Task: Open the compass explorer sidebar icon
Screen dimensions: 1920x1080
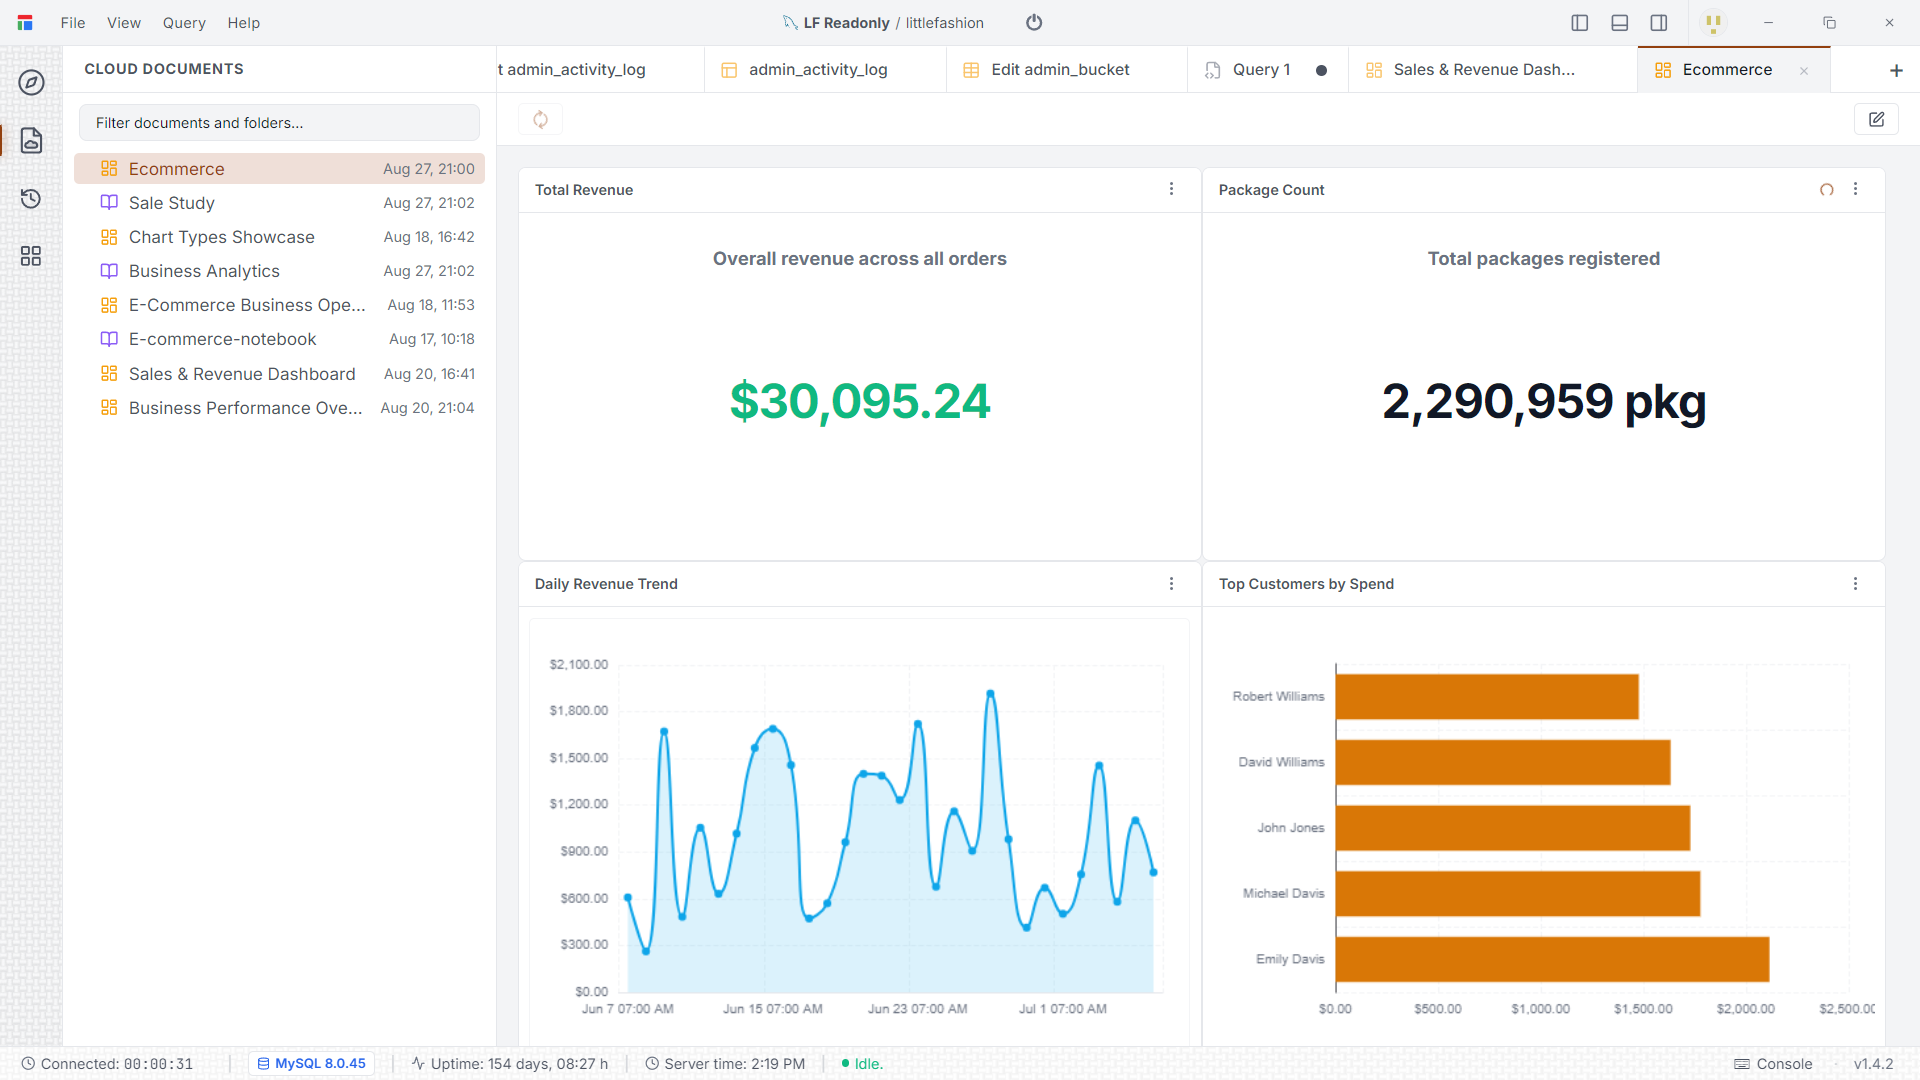Action: tap(31, 82)
